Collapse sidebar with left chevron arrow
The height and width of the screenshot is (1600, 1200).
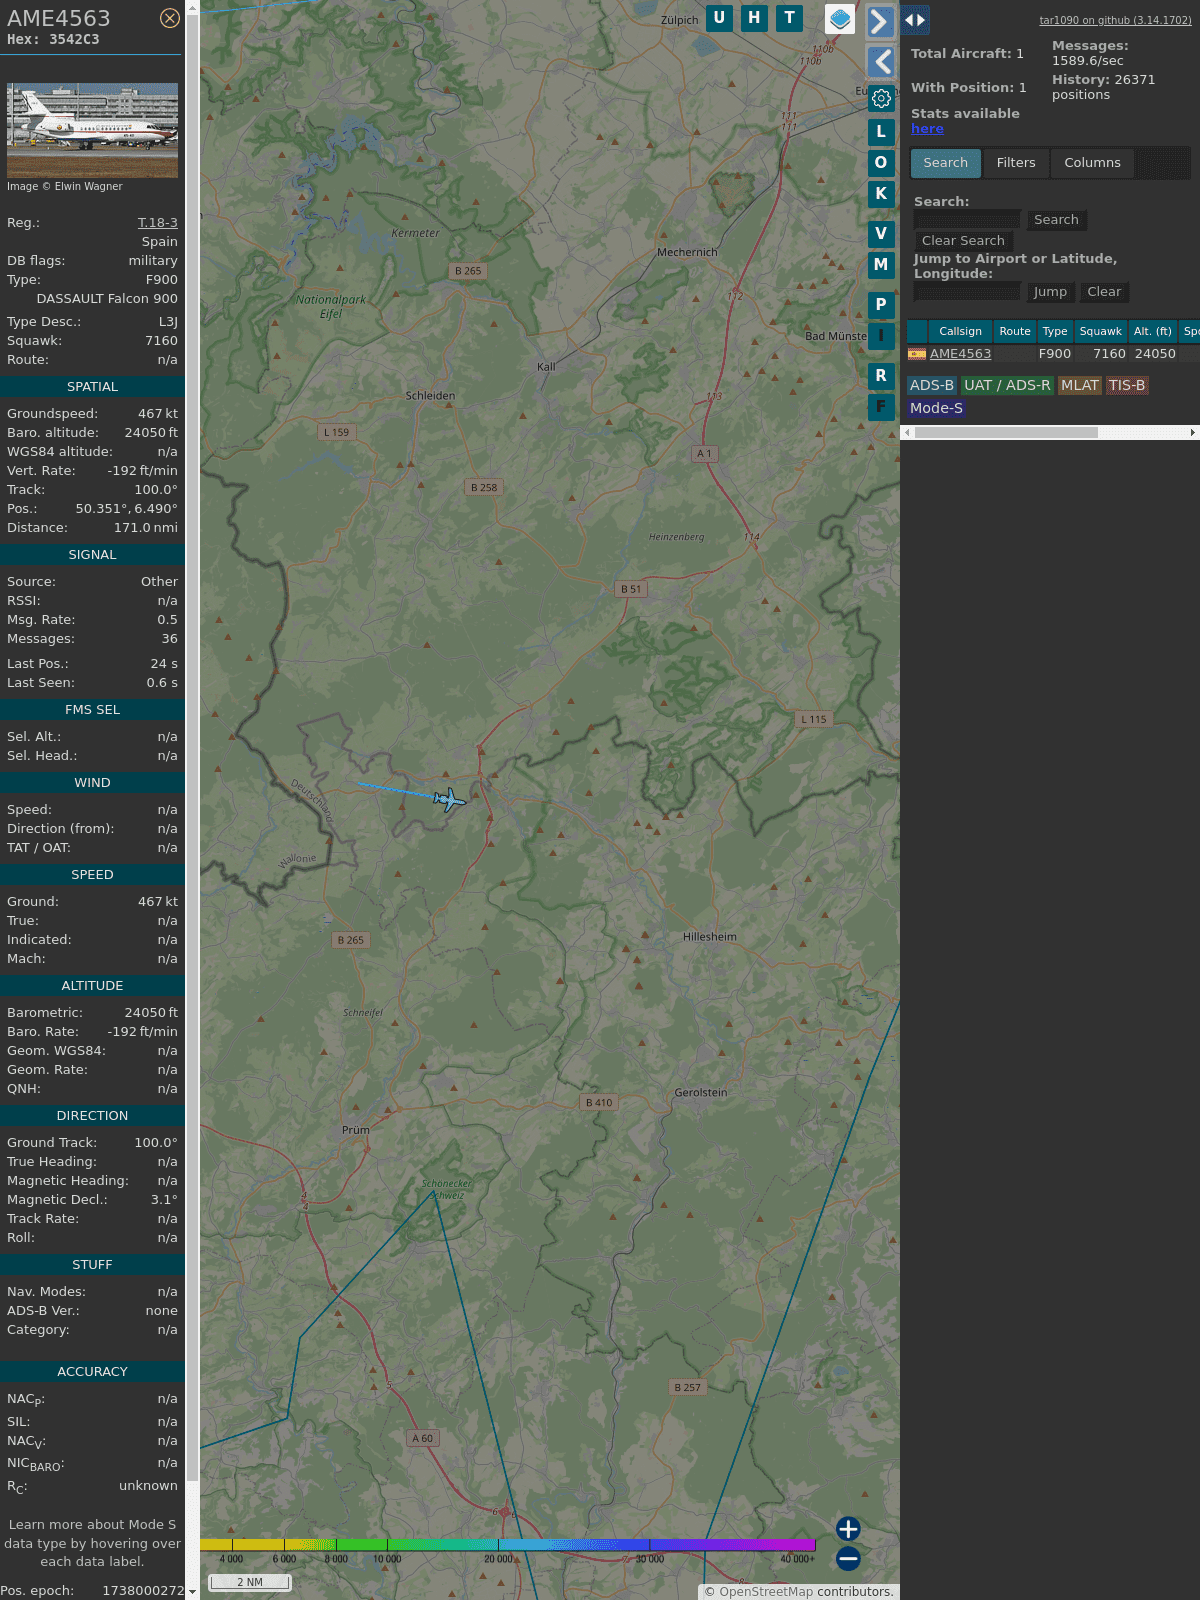point(880,62)
